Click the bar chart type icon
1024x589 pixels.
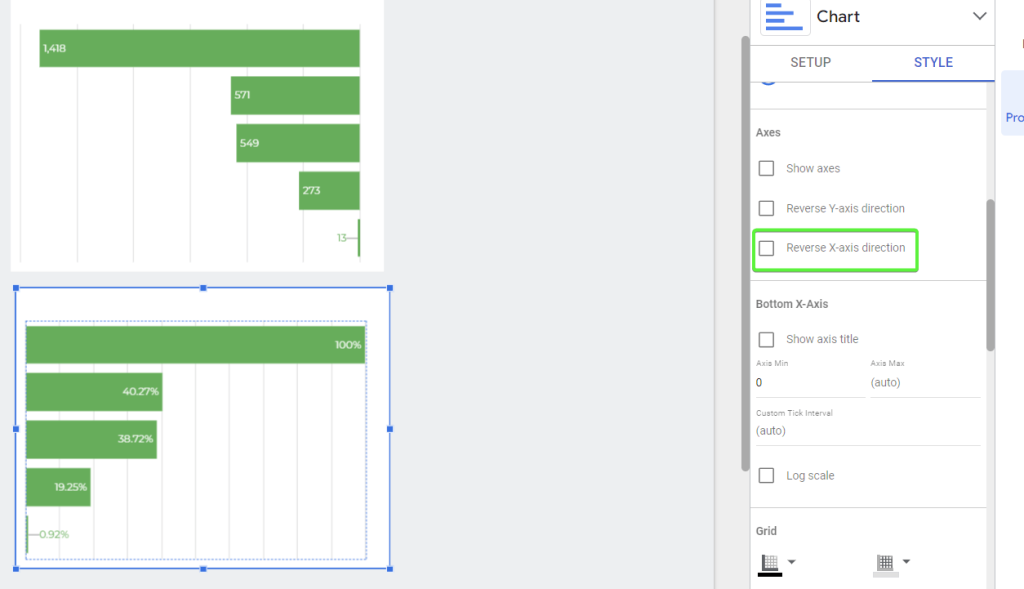[784, 16]
